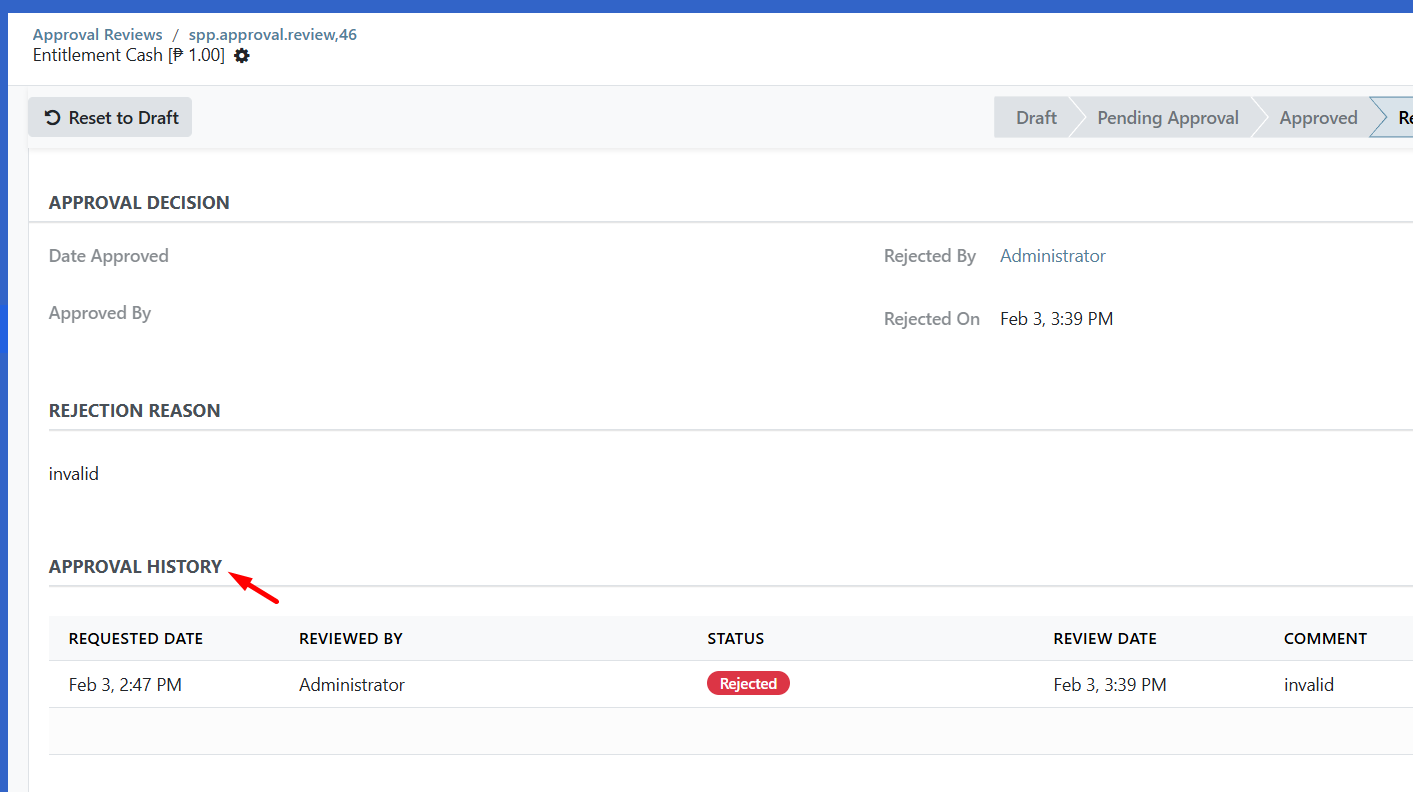Select the Approved status stage
1413x792 pixels.
(x=1317, y=118)
